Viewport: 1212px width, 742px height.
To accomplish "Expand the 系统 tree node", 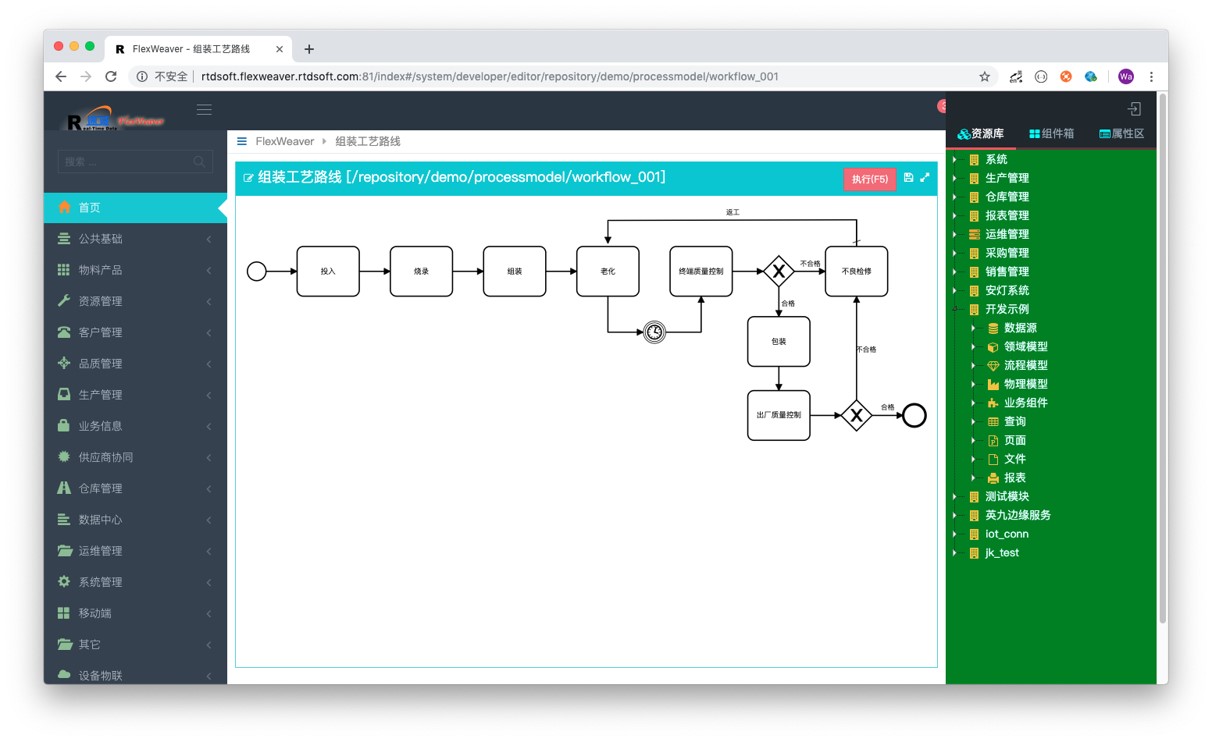I will [955, 160].
